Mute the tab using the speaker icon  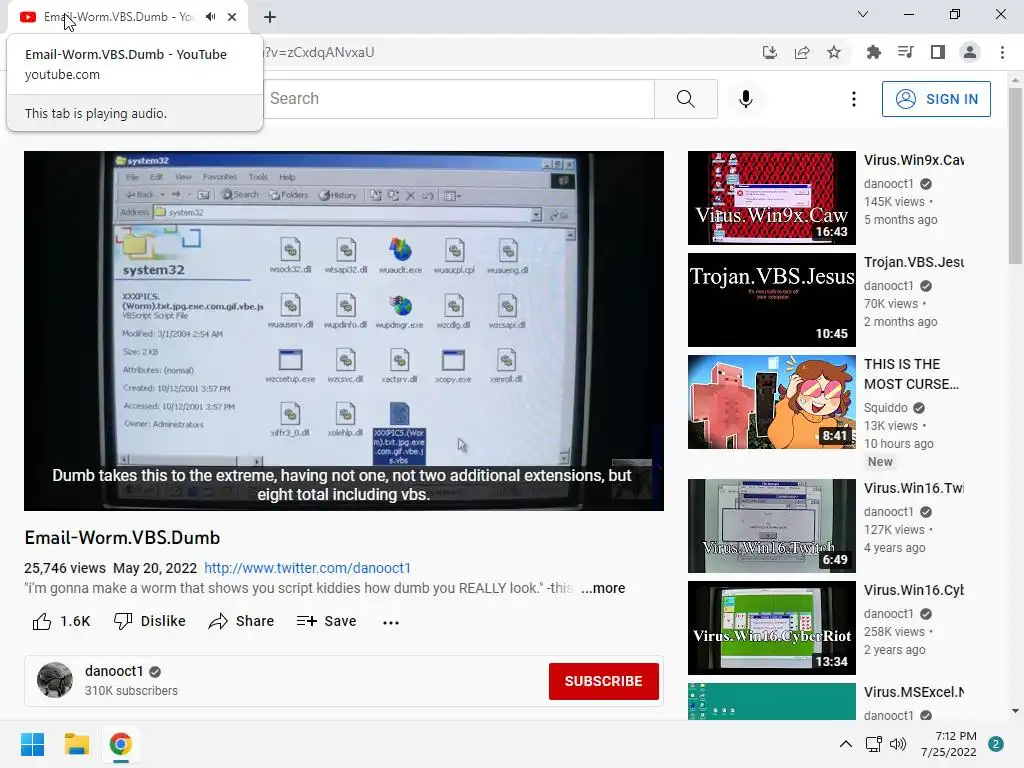(x=210, y=17)
